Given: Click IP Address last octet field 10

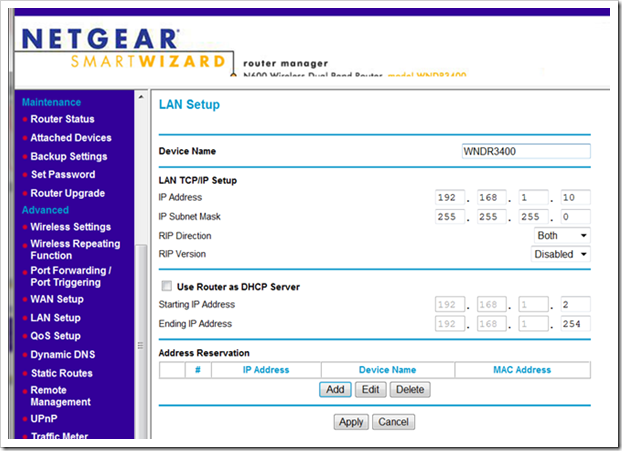Looking at the screenshot, I should [576, 198].
